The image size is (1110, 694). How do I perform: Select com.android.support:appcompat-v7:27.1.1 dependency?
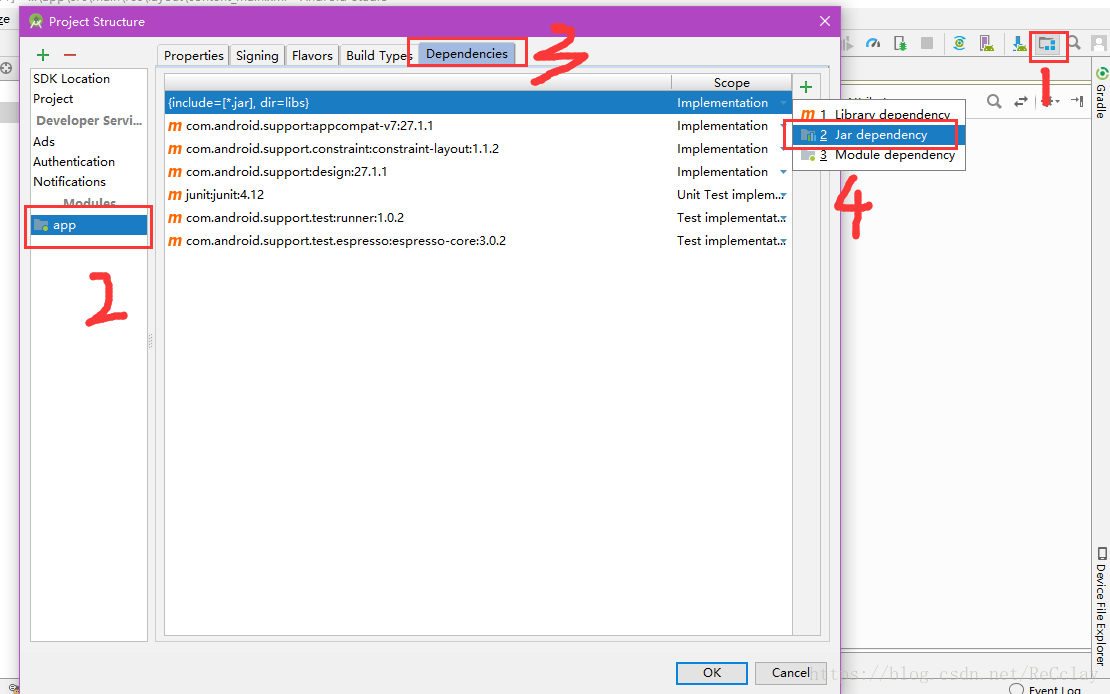point(478,126)
